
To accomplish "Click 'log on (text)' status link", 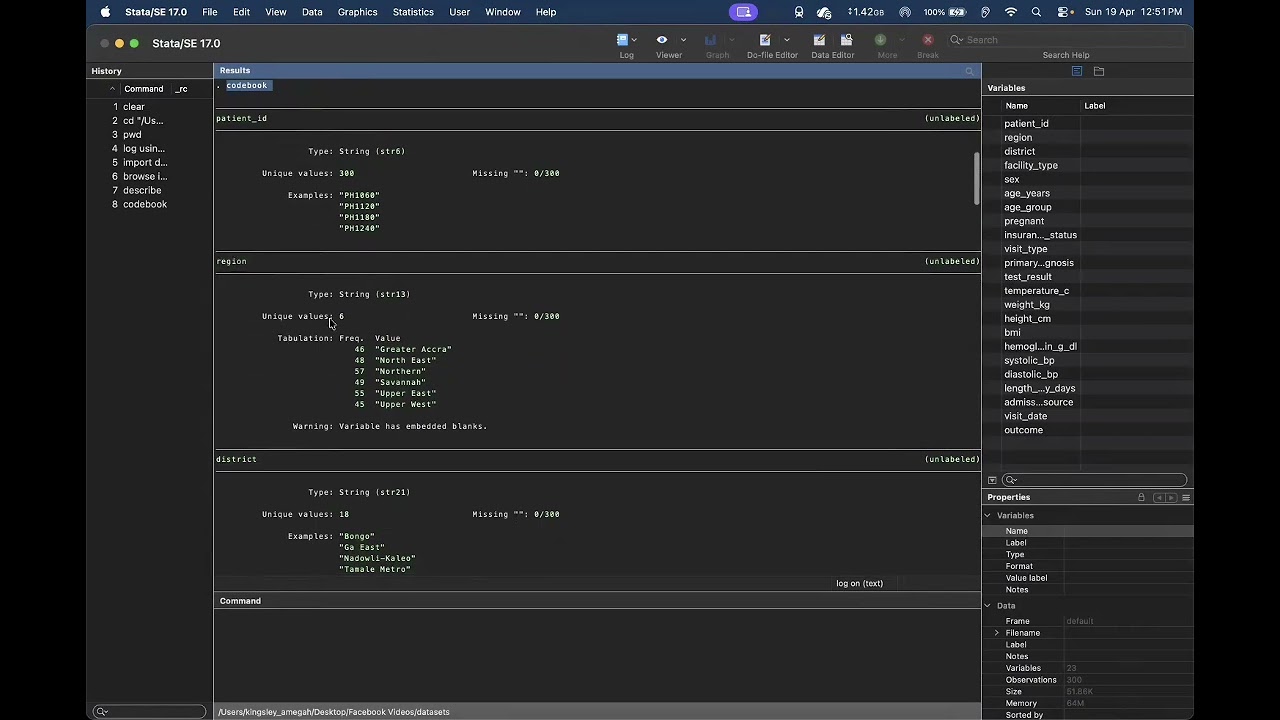I will pos(859,583).
